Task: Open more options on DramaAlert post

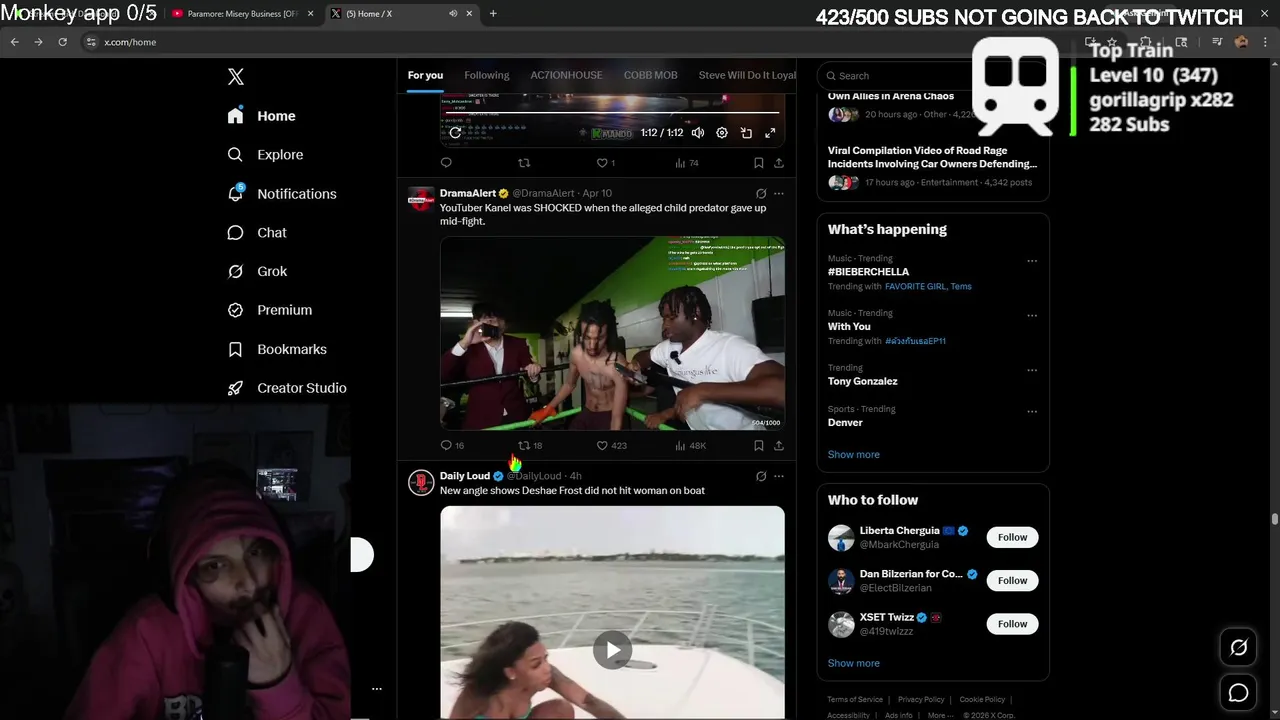Action: coord(779,194)
